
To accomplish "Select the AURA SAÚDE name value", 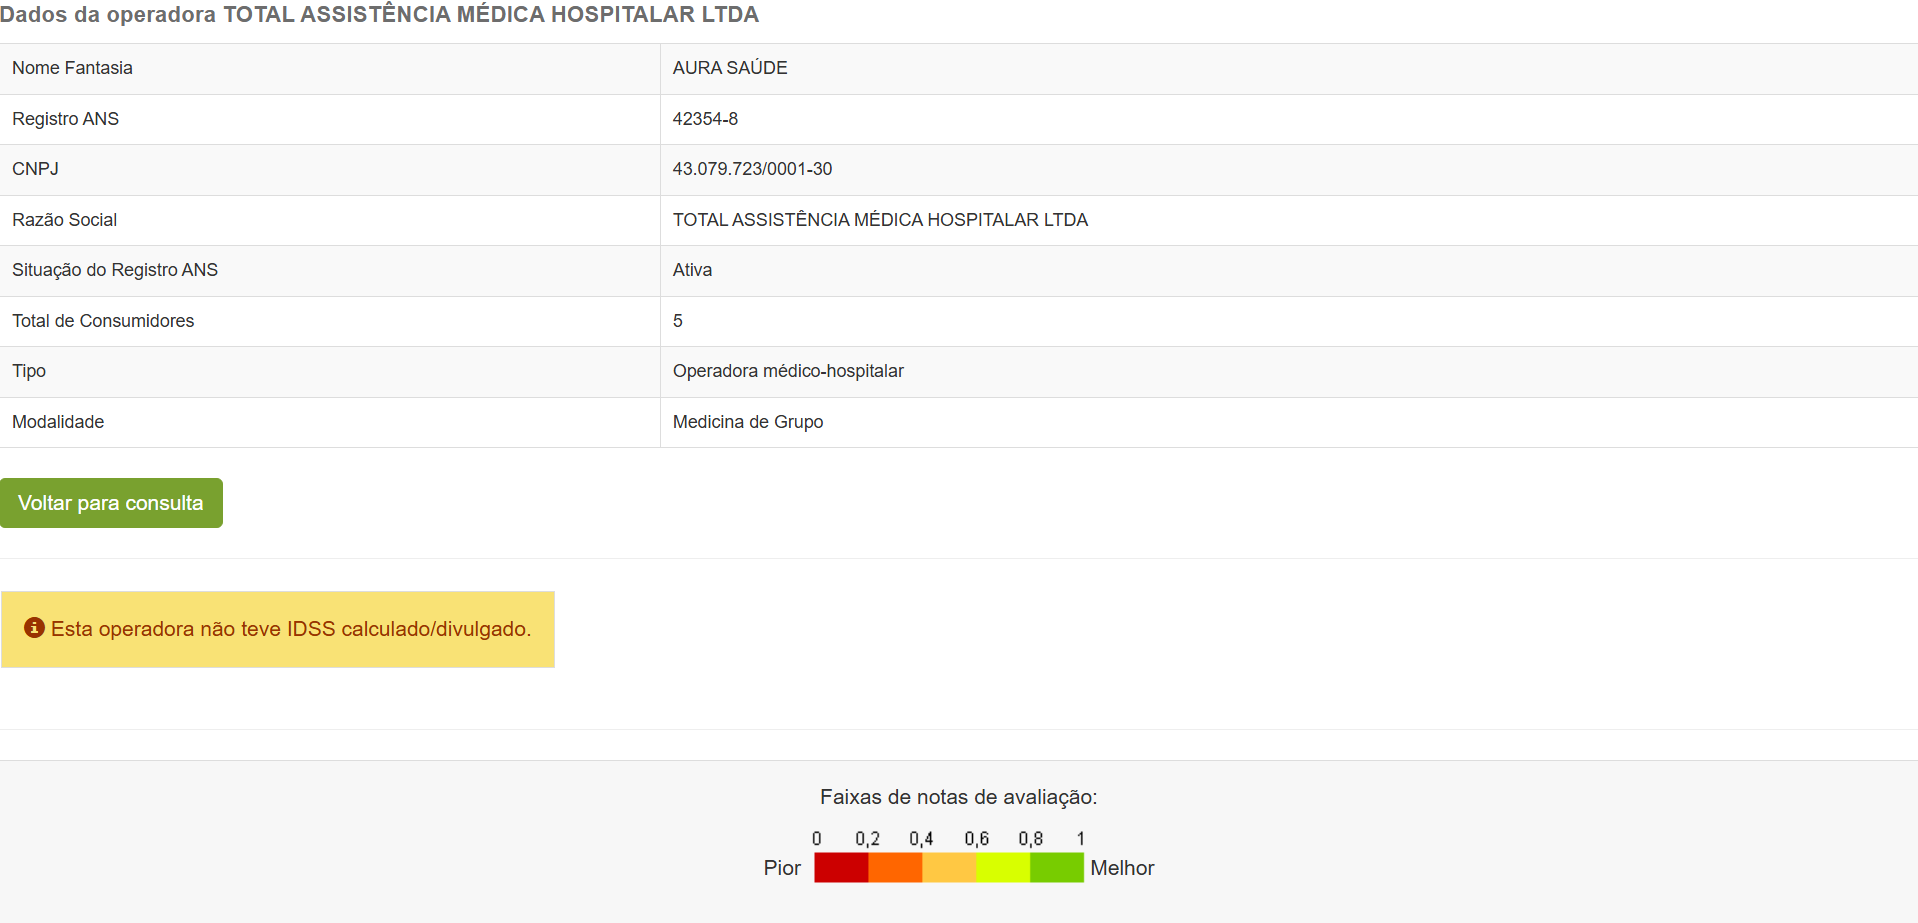I will click(x=730, y=68).
